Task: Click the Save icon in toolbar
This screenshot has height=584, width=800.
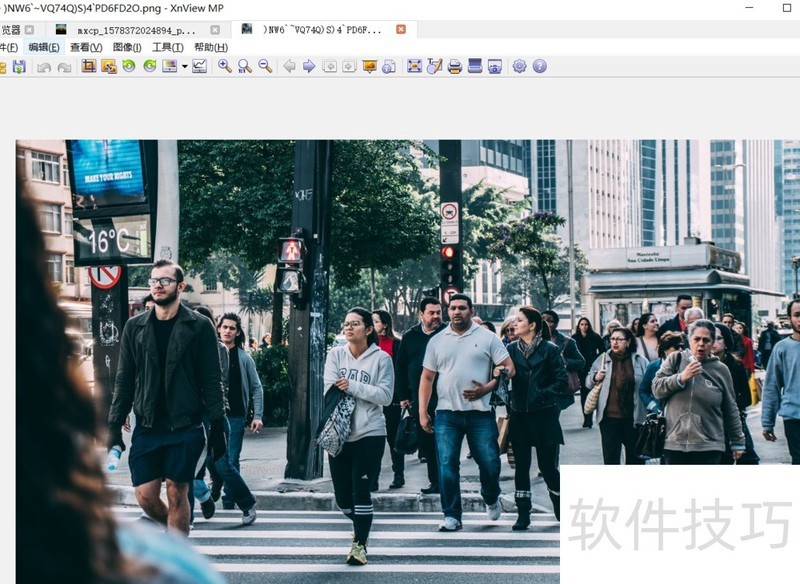Action: pyautogui.click(x=19, y=66)
